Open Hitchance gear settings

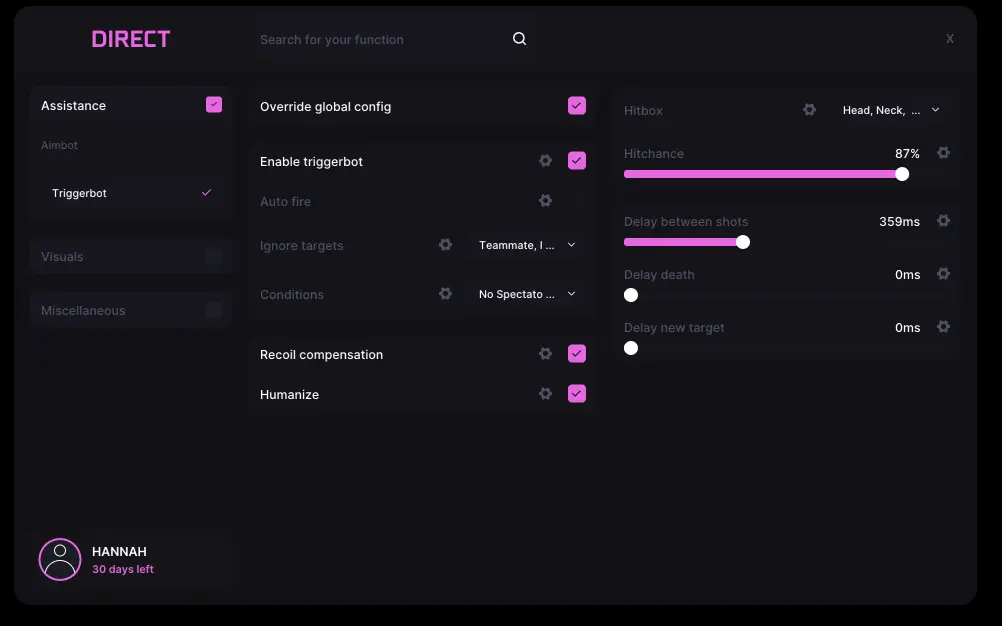click(943, 153)
